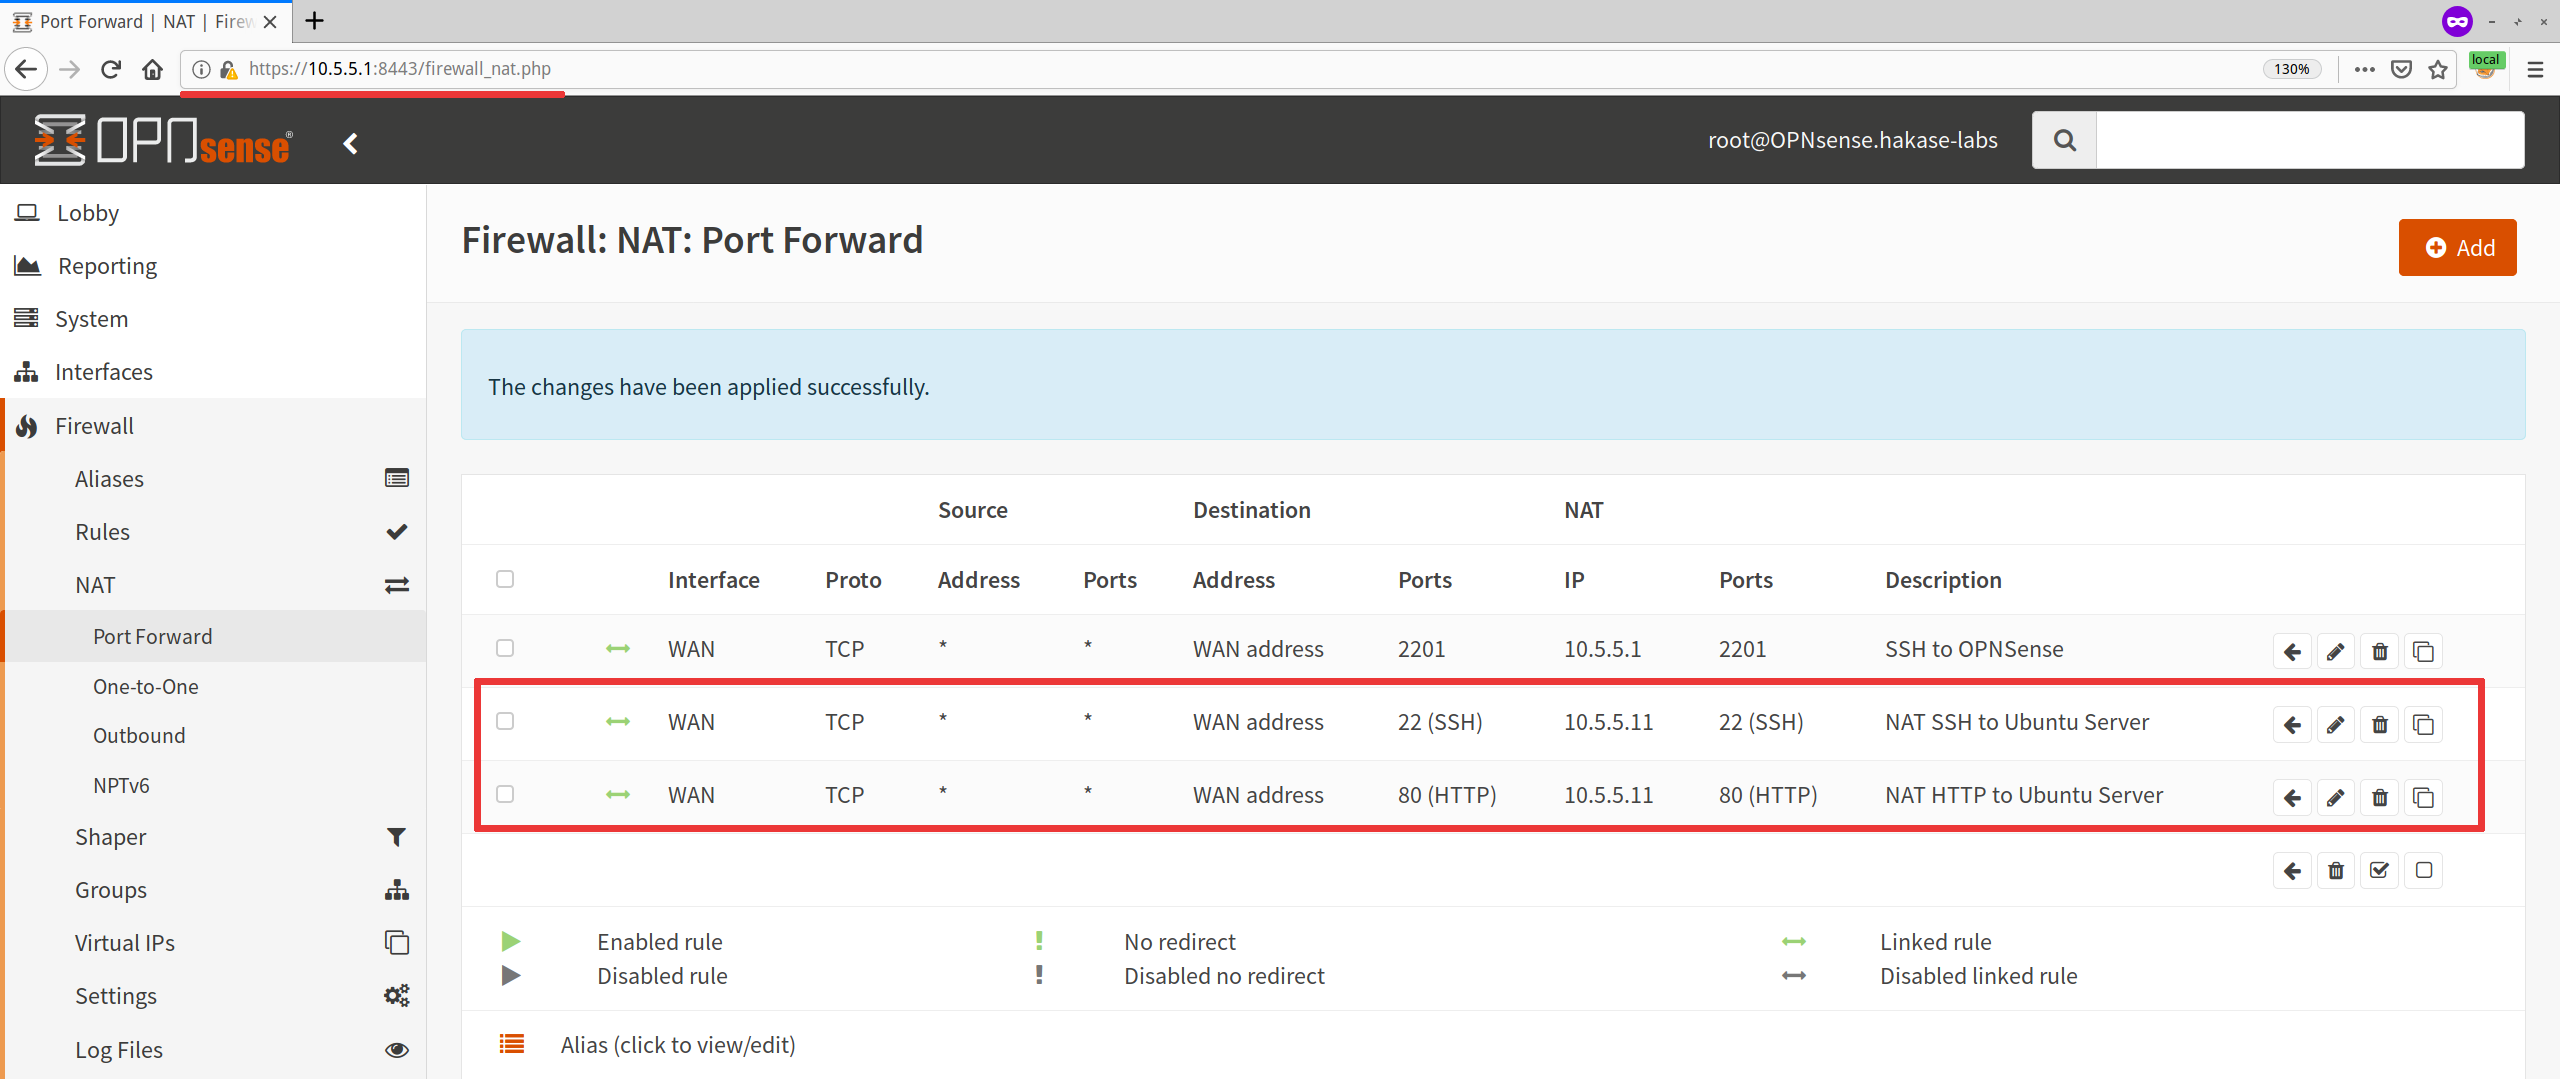Select checkbox for the 22 (SSH) rule
Viewport: 2560px width, 1079px height.
(505, 721)
